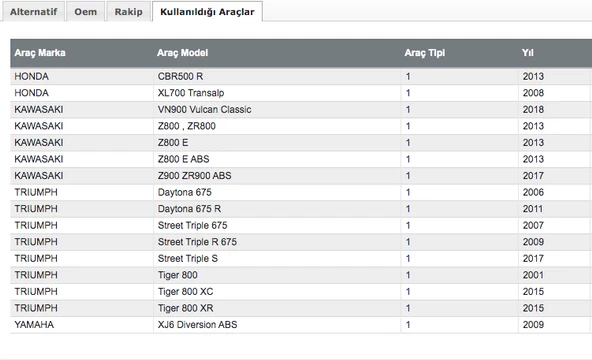Click the Street Triple R 675 entry
The width and height of the screenshot is (592, 360).
pos(197,242)
